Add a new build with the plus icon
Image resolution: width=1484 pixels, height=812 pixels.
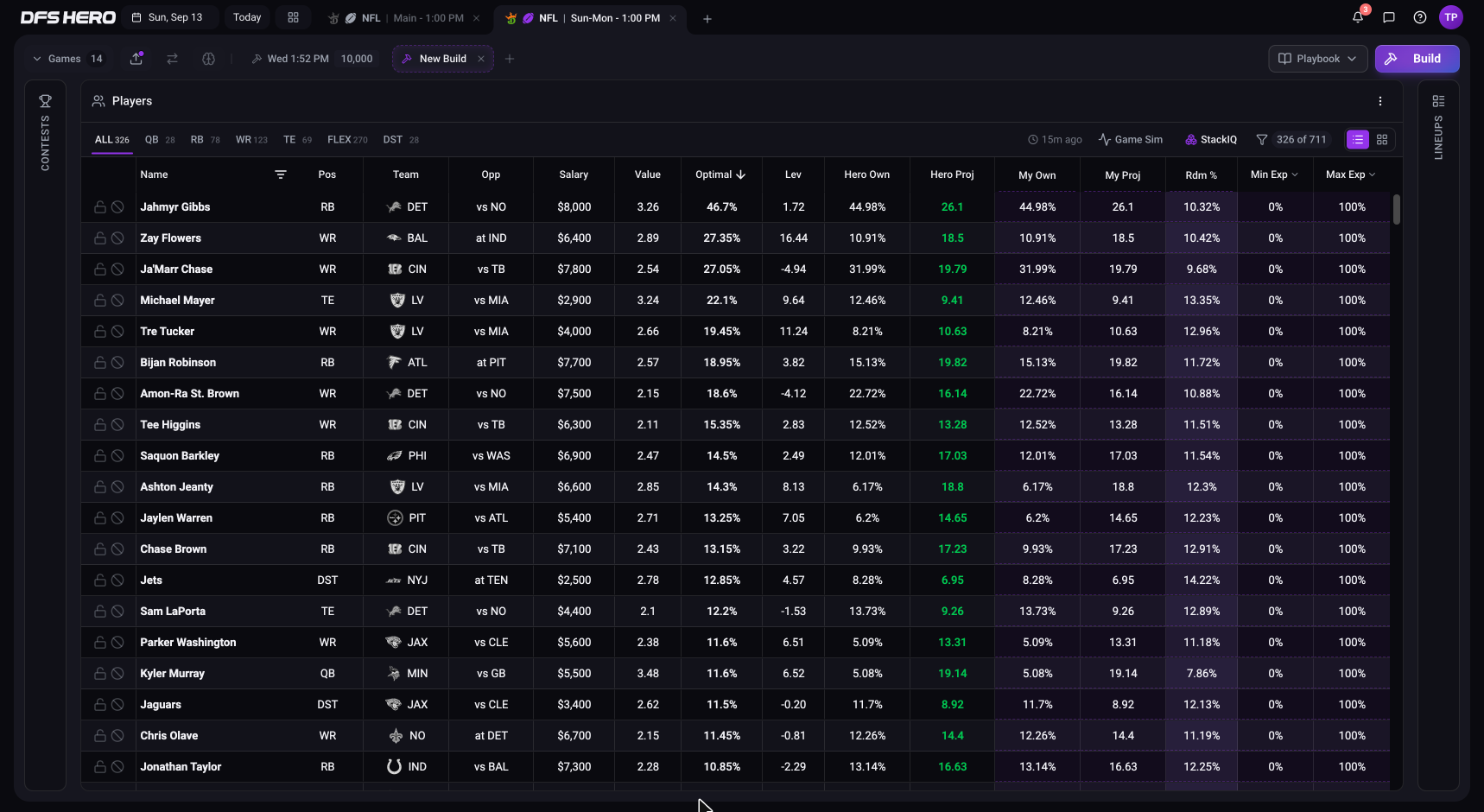coord(509,59)
